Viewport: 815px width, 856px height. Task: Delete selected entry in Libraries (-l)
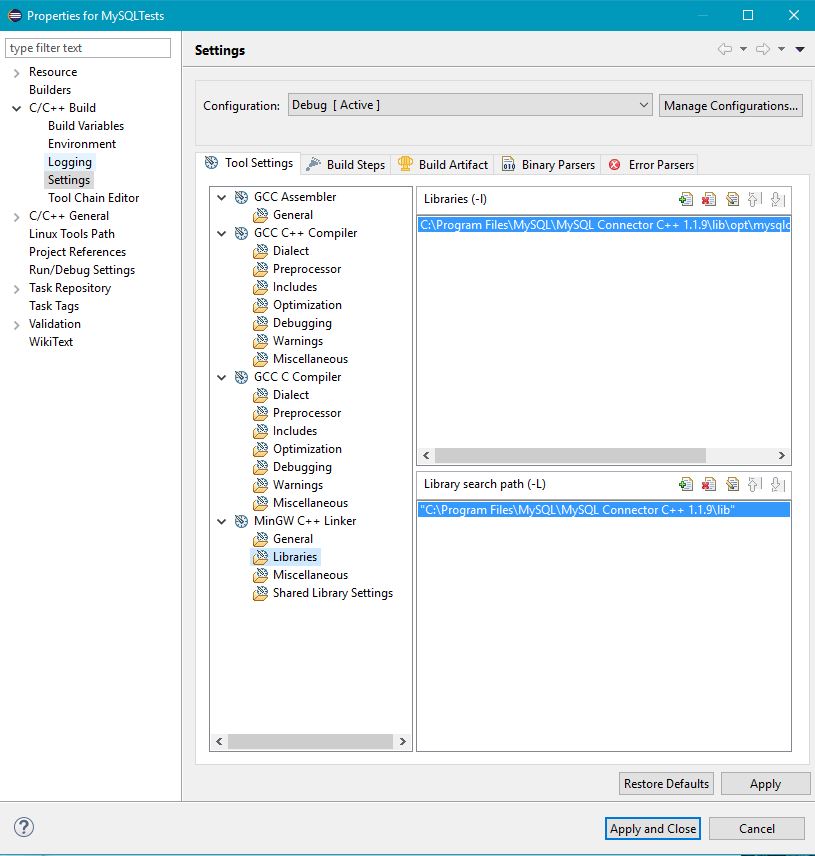click(709, 199)
